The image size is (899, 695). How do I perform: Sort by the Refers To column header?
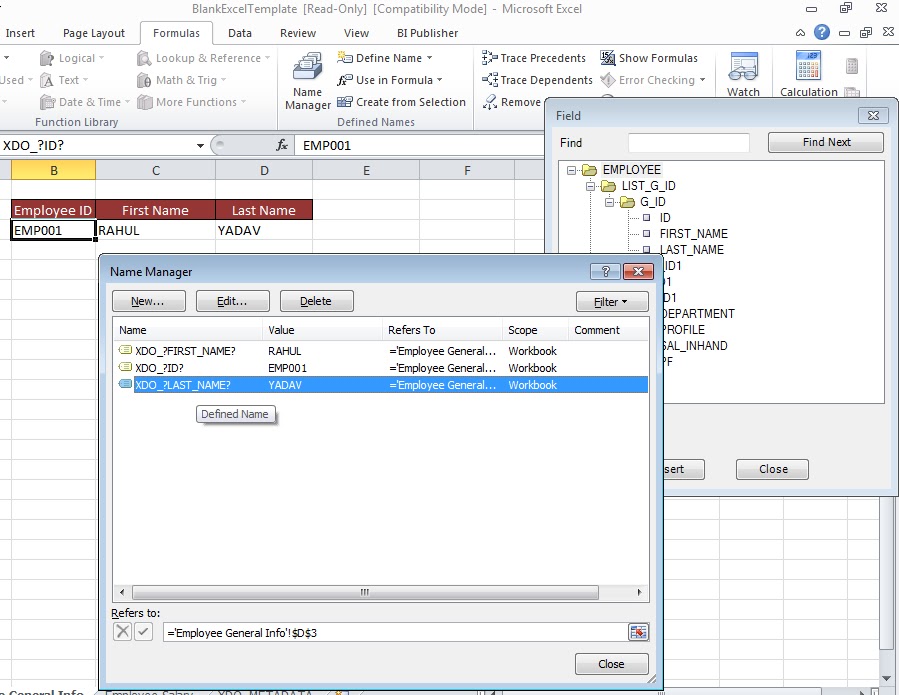(441, 330)
